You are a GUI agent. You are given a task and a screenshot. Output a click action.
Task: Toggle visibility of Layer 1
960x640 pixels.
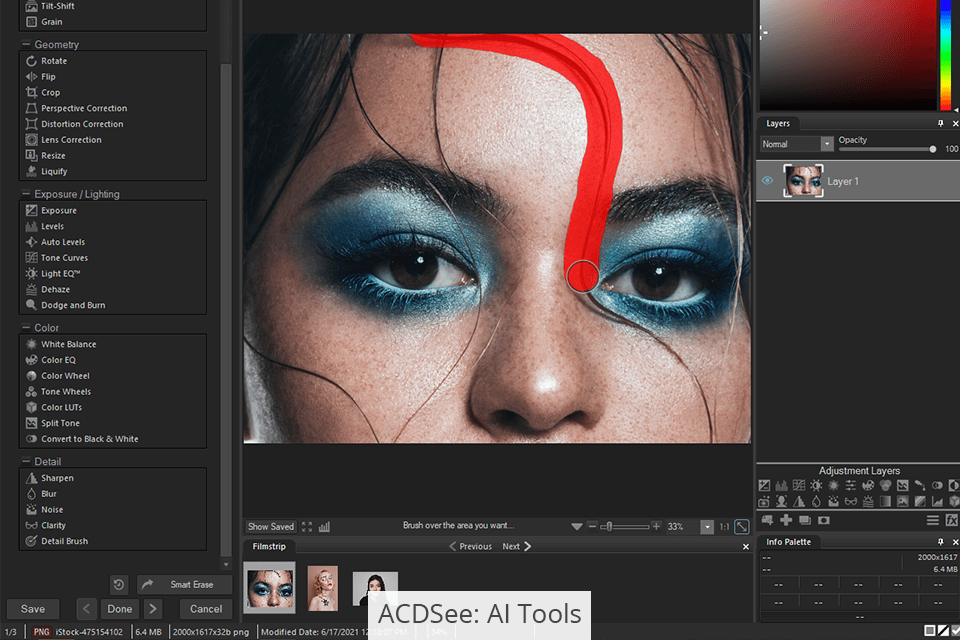tap(767, 181)
